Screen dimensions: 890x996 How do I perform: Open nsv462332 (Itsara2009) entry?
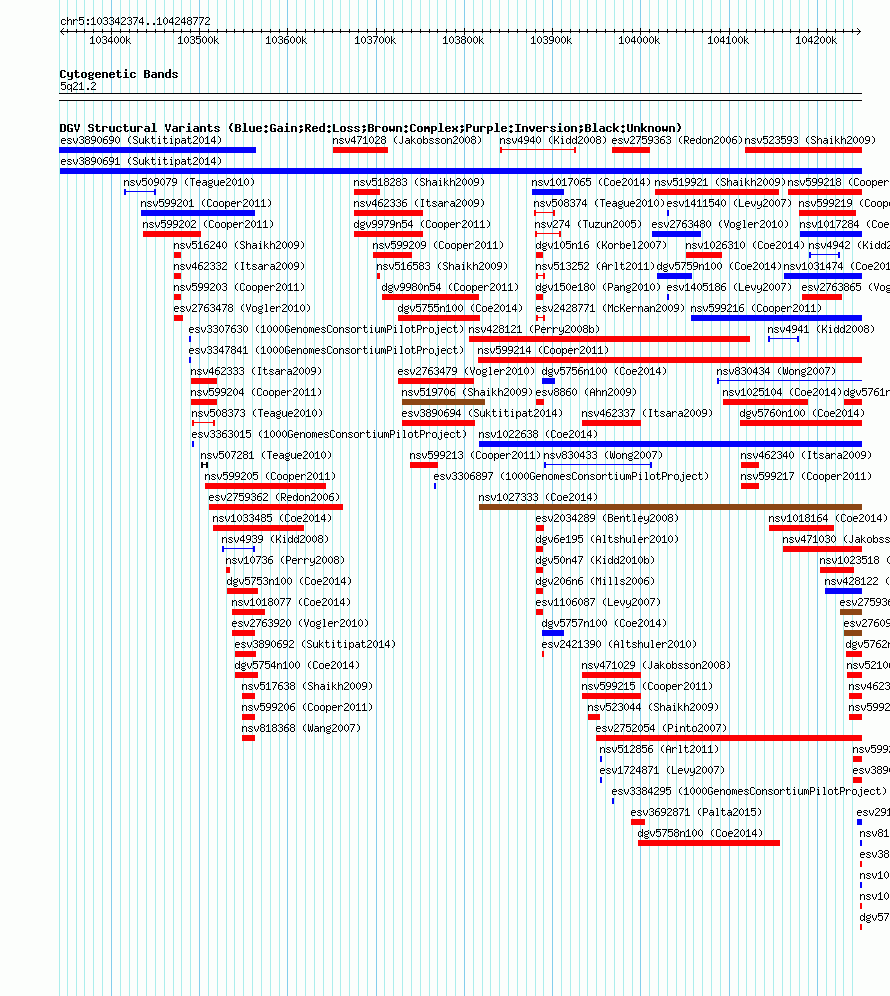(239, 266)
